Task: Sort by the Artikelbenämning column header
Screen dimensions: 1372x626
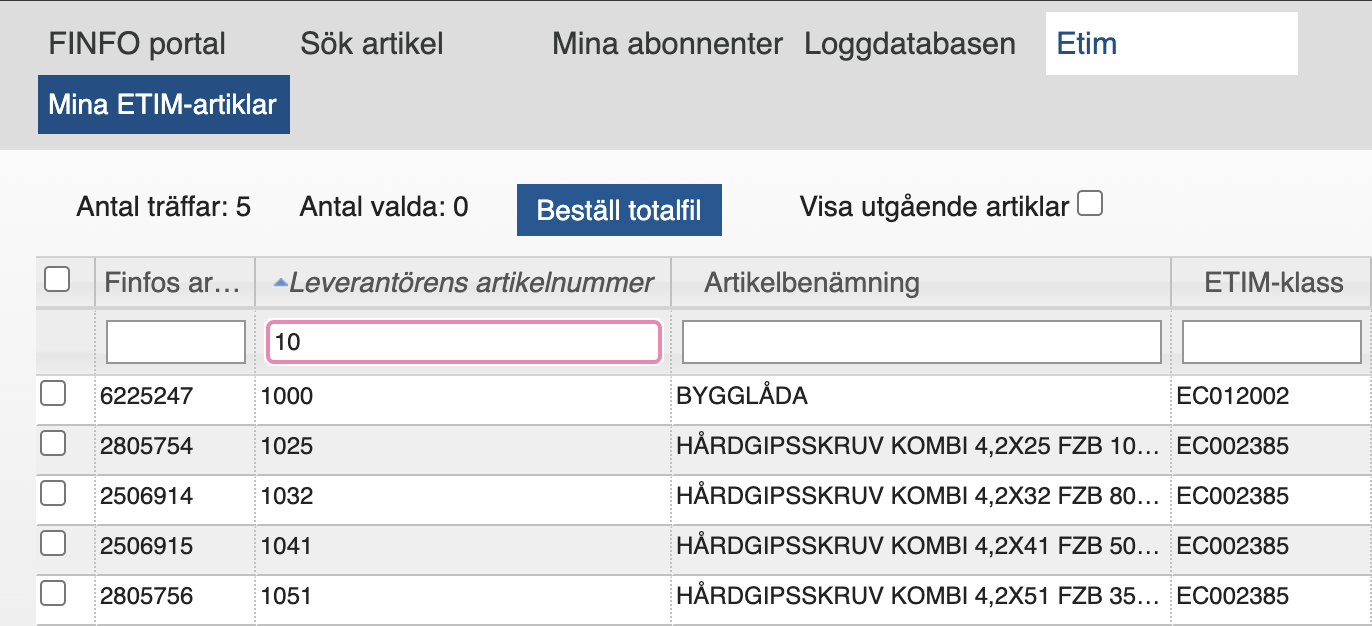Action: point(811,283)
